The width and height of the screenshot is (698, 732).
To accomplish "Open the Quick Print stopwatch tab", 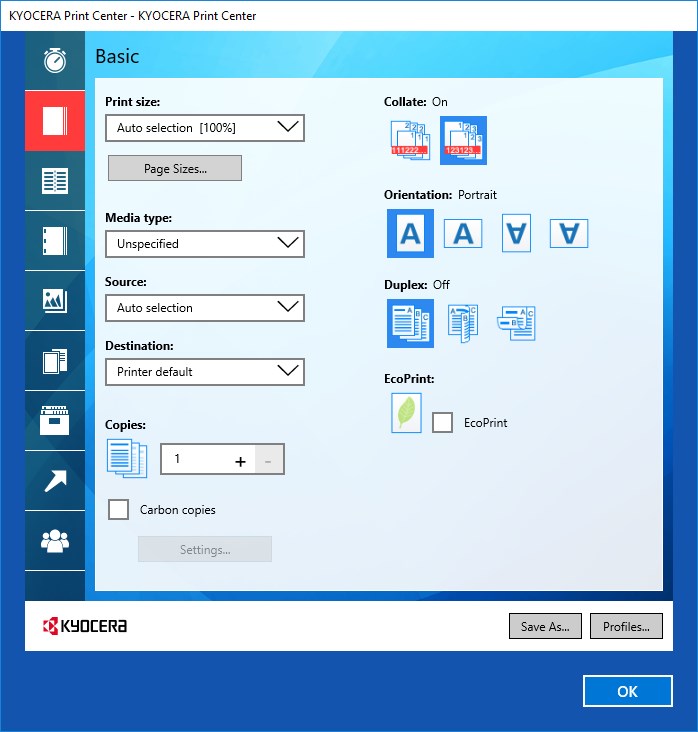I will point(55,61).
